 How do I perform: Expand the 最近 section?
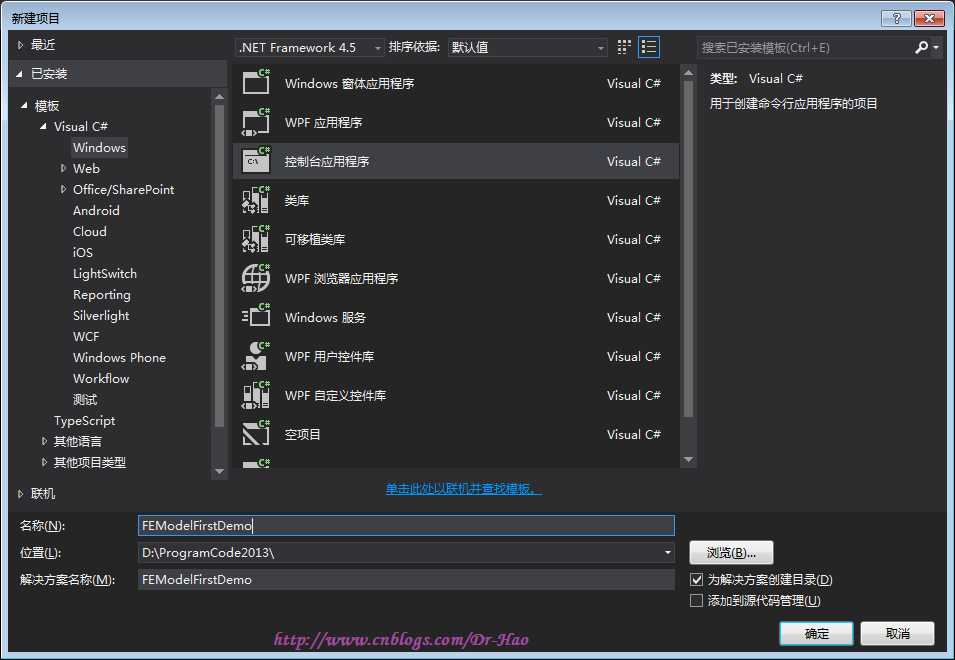pyautogui.click(x=20, y=45)
